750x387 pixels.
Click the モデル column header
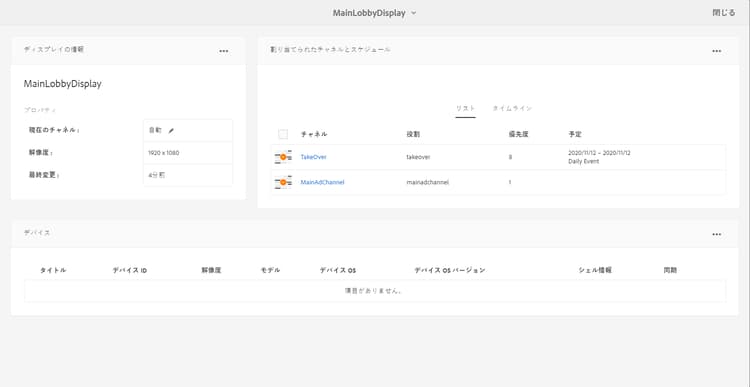[270, 270]
